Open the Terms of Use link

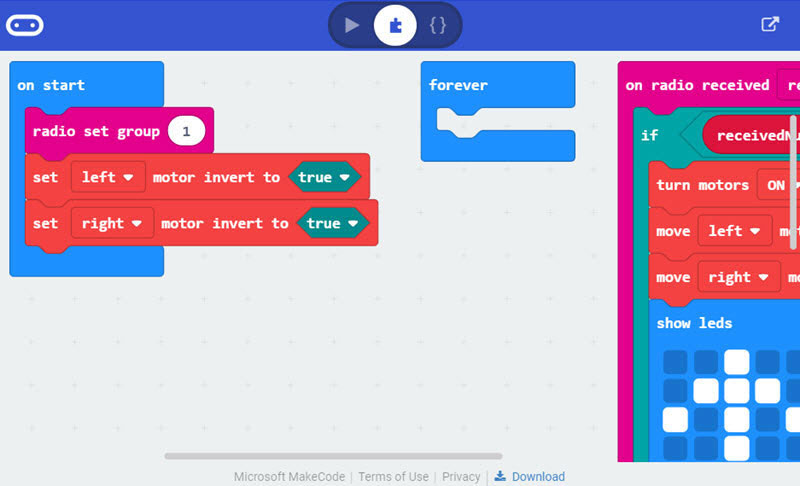click(x=393, y=476)
